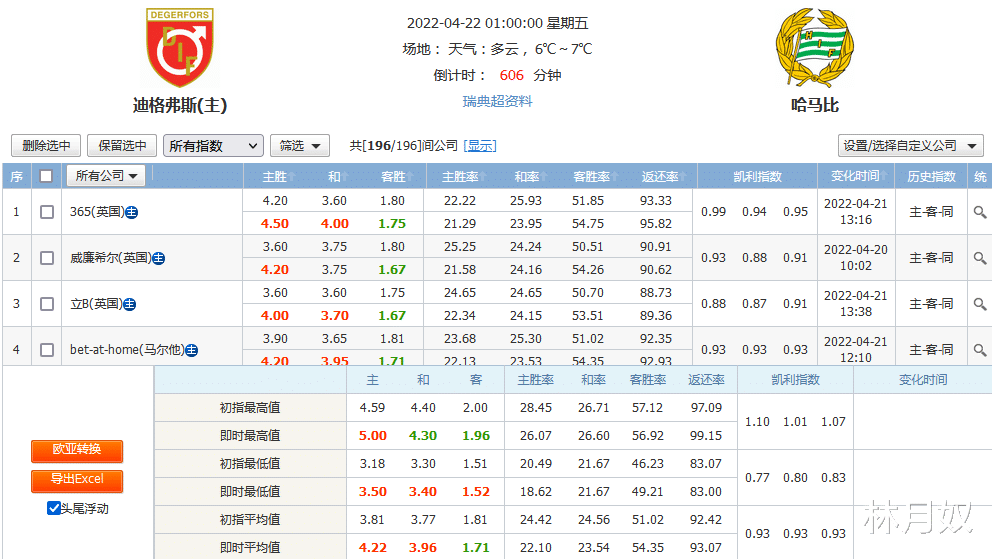
Task: Click the 历史指数 column header
Action: click(931, 176)
